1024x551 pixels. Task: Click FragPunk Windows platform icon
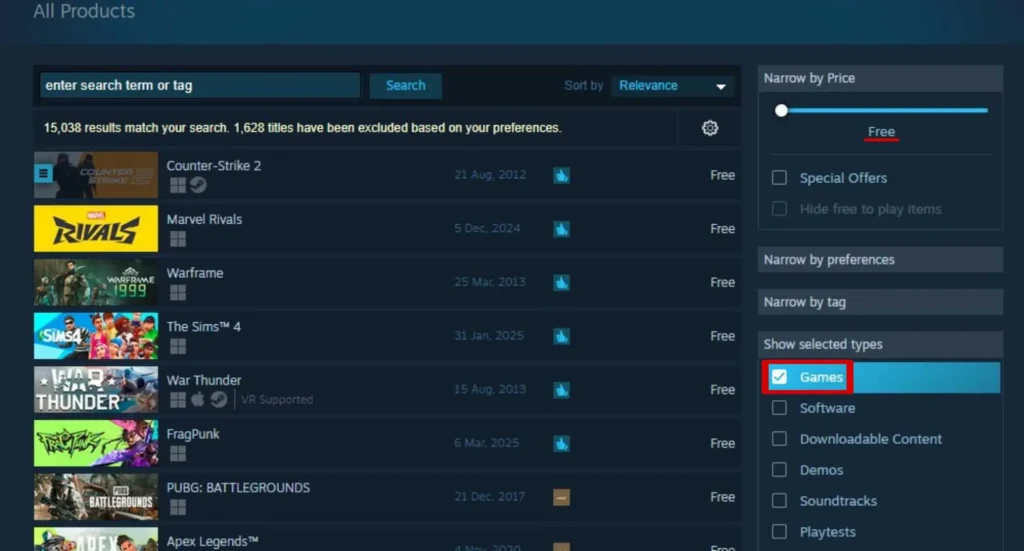[x=178, y=453]
